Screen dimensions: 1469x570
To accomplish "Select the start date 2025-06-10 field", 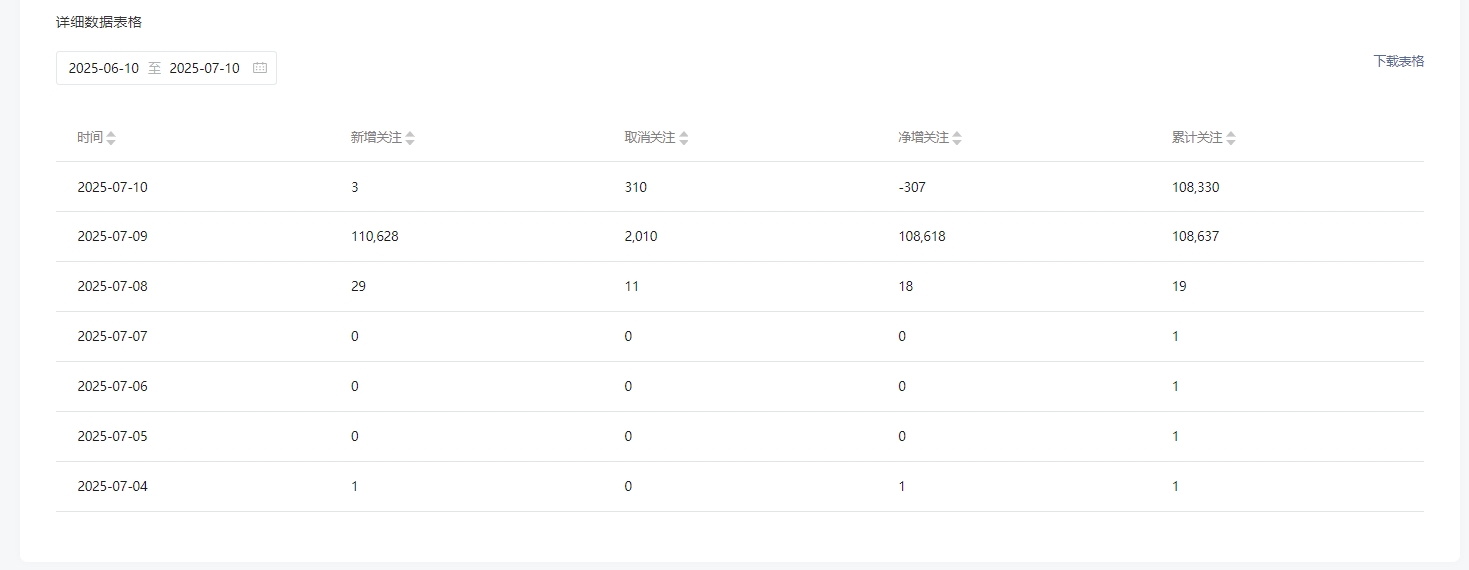I will 104,68.
